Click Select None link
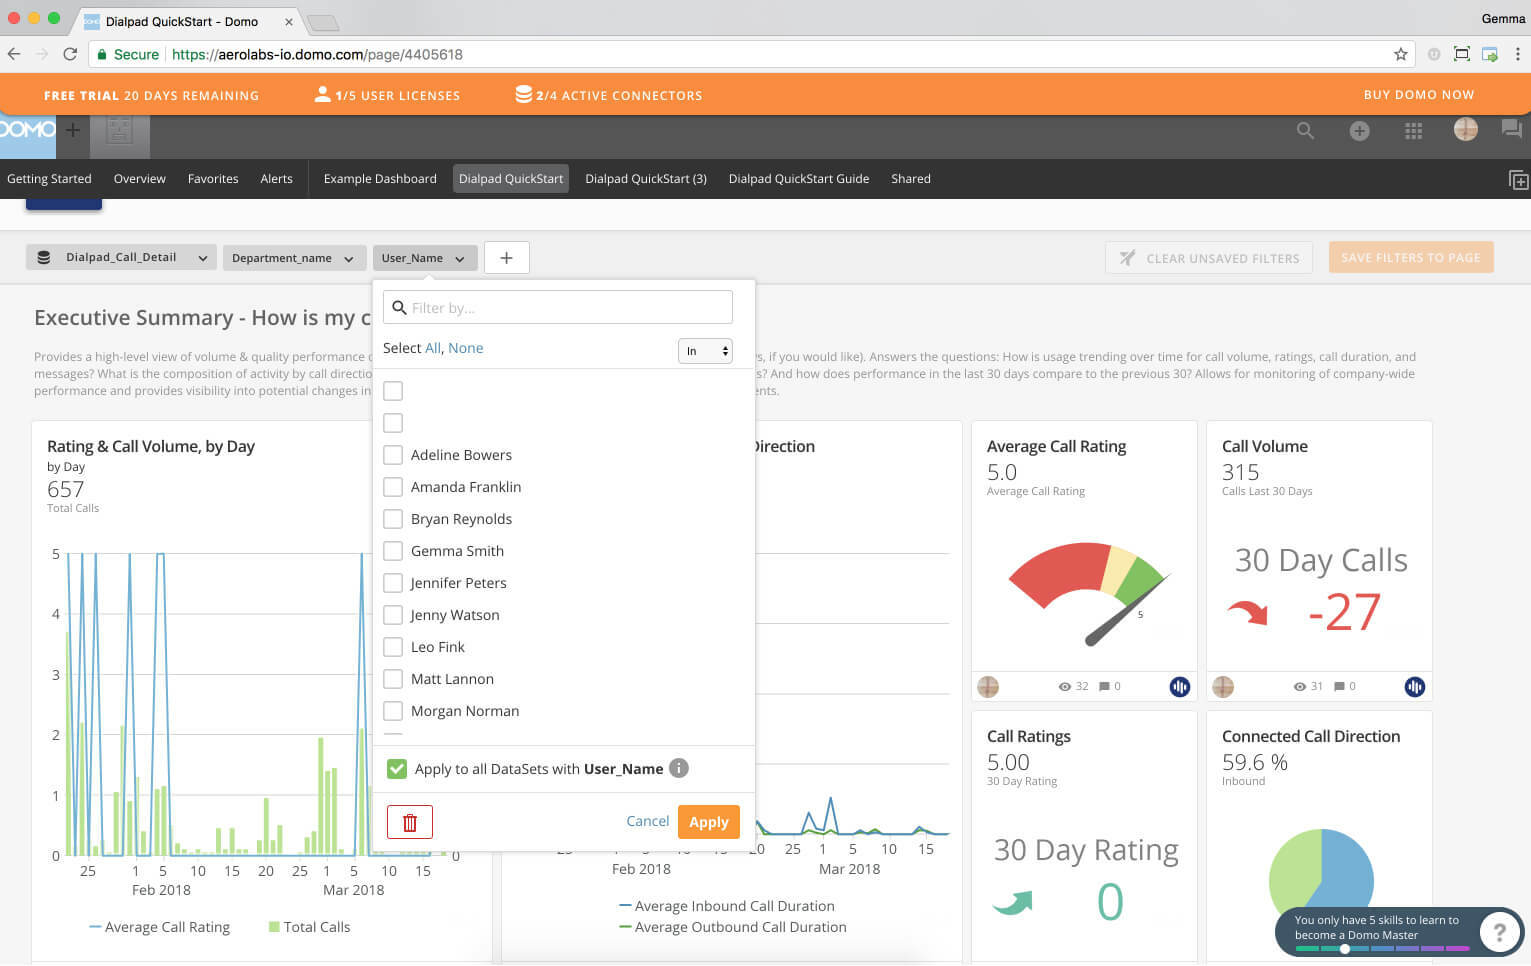Screen dimensions: 1531x966 [465, 348]
